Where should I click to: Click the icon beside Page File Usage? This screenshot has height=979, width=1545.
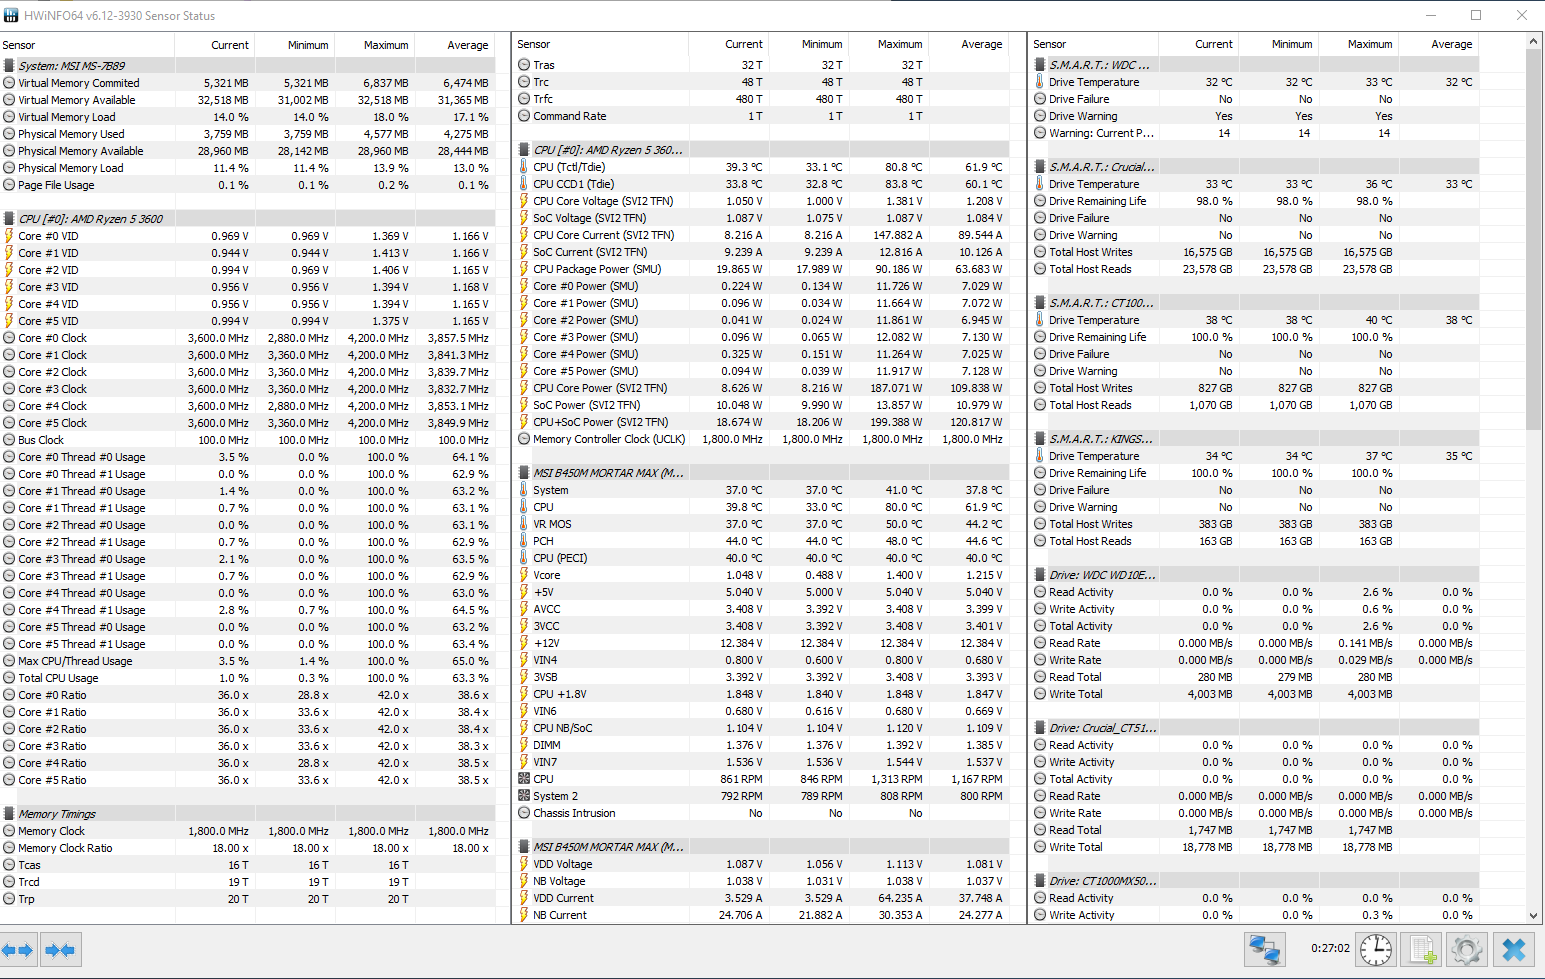click(9, 185)
